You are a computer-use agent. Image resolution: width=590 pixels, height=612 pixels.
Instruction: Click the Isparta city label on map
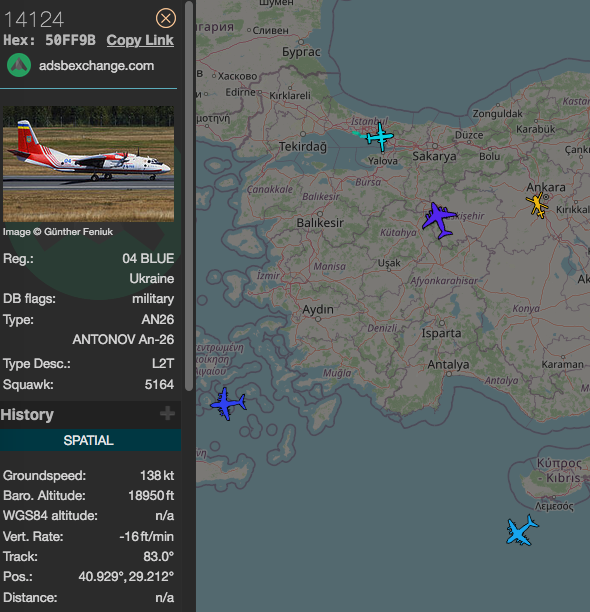(x=441, y=333)
